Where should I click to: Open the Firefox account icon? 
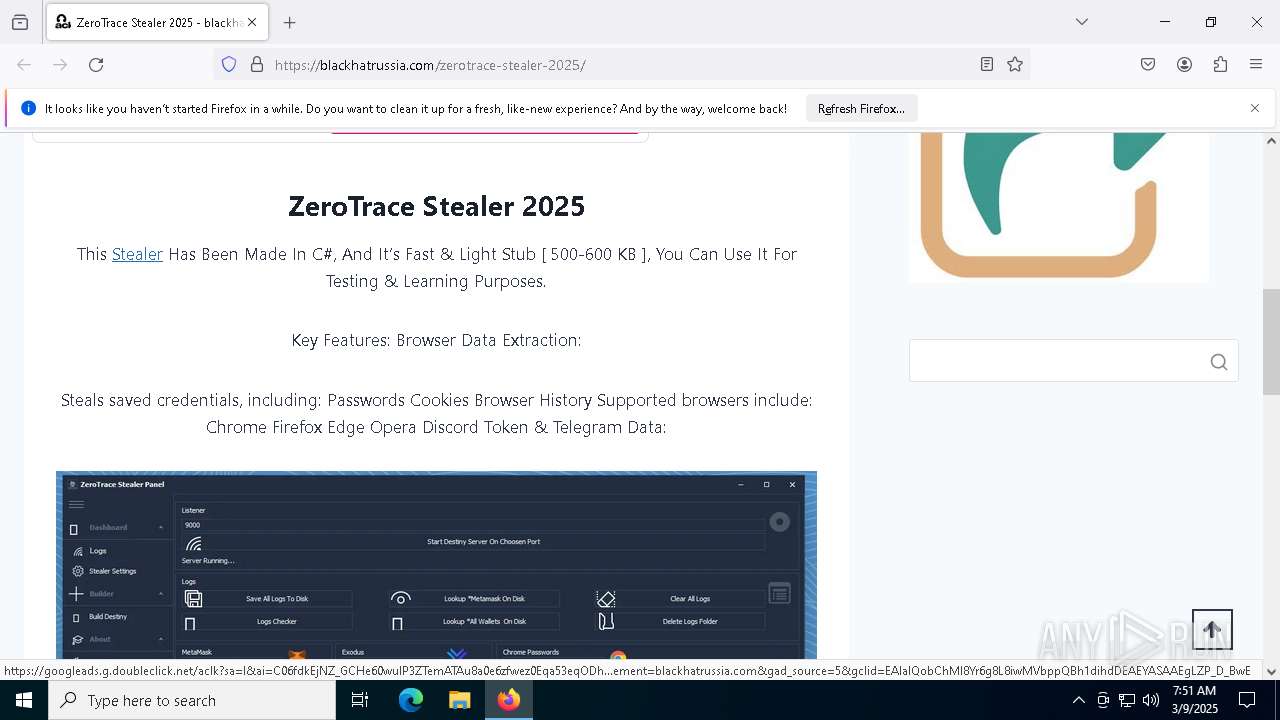pos(1184,65)
